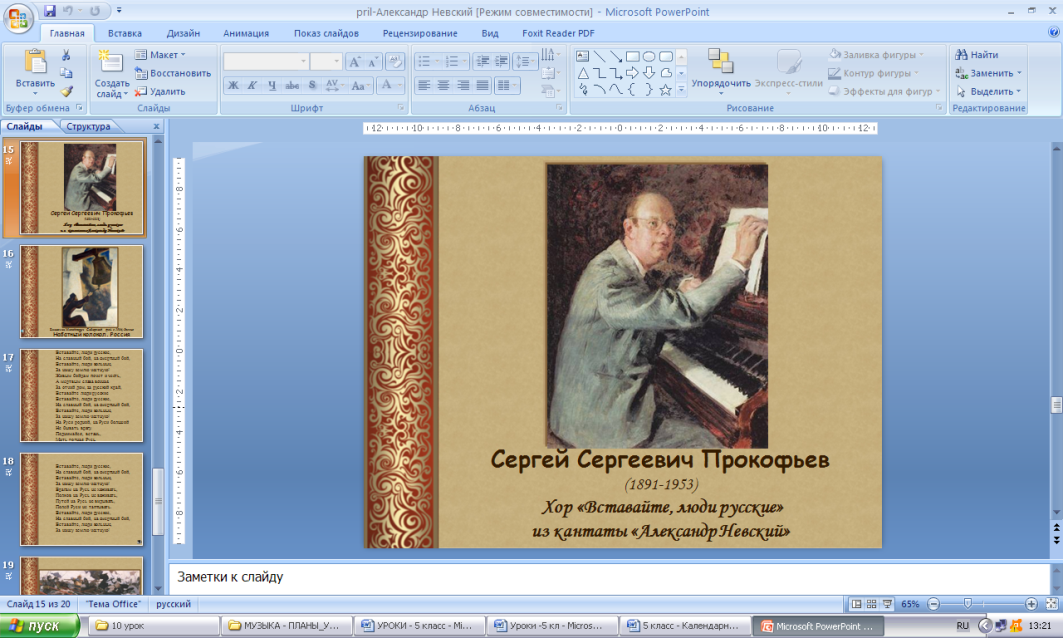Screen dimensions: 1063x638
Task: Paste clipboard contents with the Вставить icon
Action: (x=35, y=62)
